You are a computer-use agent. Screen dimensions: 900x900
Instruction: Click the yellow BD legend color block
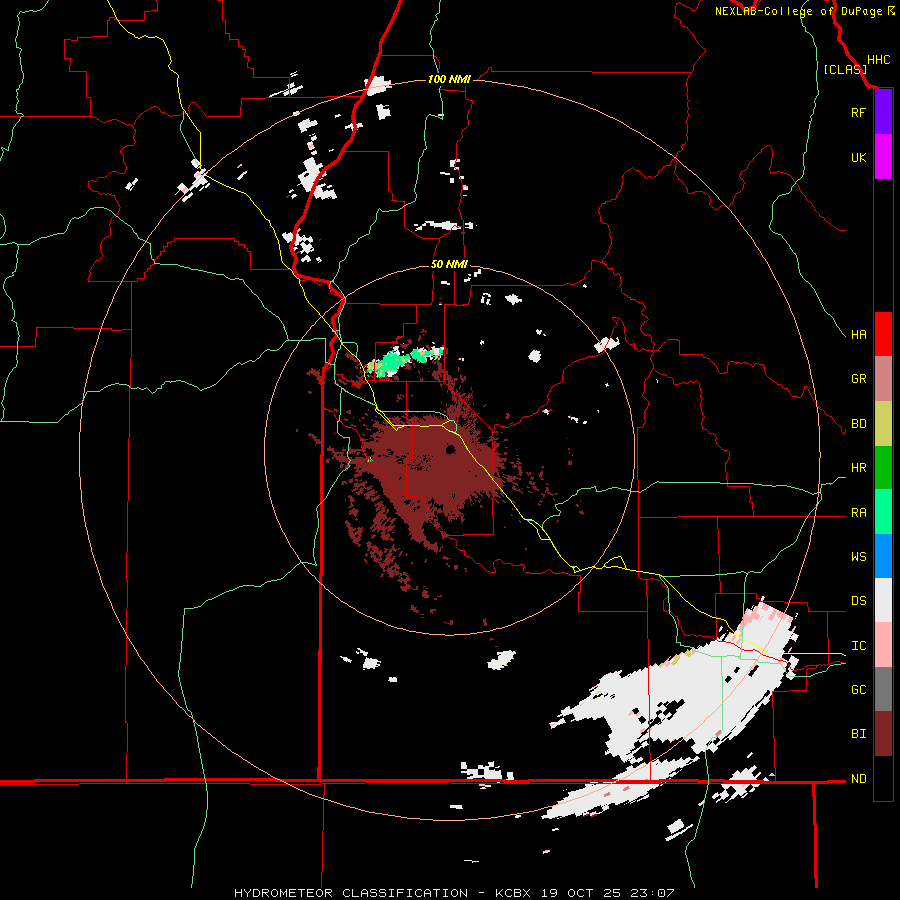click(x=883, y=424)
